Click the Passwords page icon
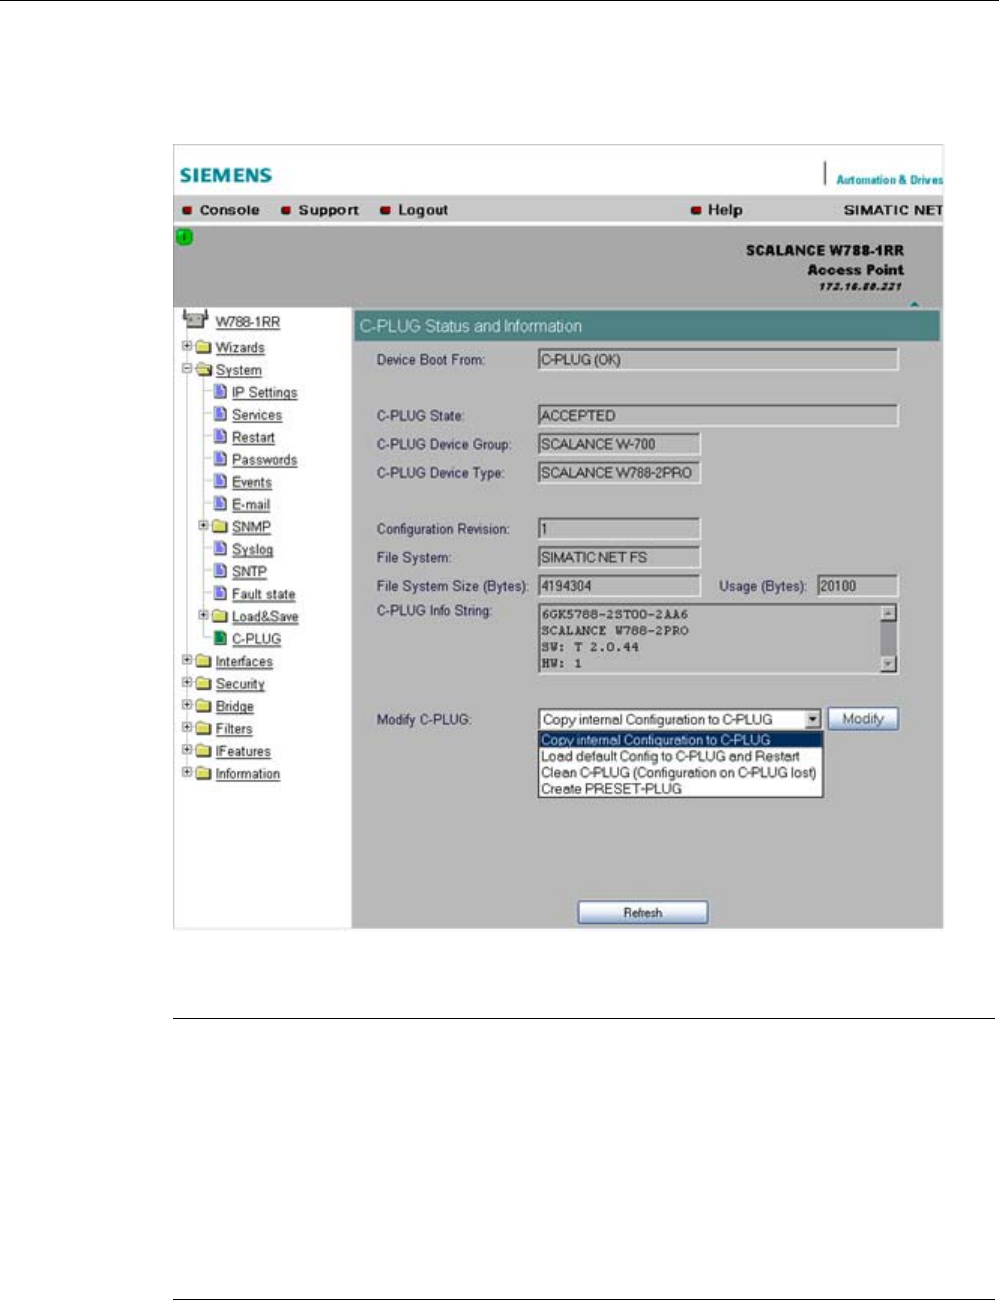Screen dimensions: 999x1300 click(220, 458)
